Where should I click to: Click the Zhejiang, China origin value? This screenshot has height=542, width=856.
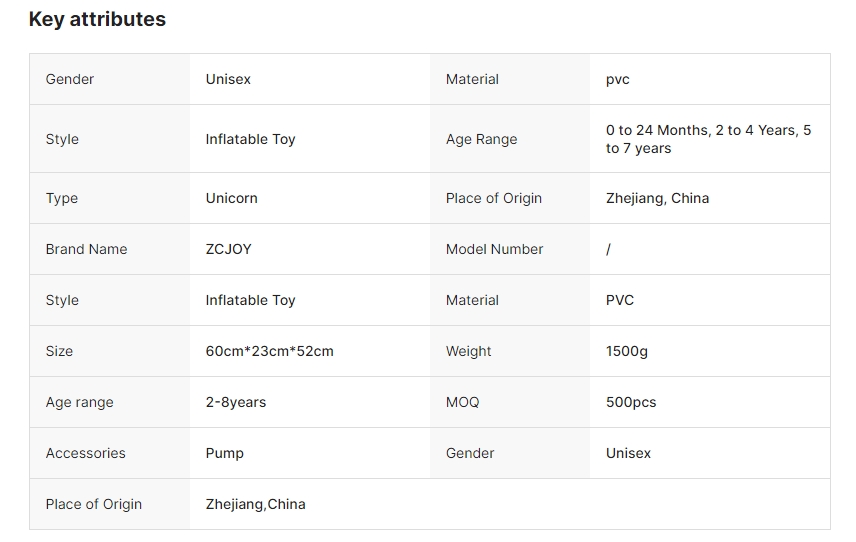pyautogui.click(x=657, y=198)
